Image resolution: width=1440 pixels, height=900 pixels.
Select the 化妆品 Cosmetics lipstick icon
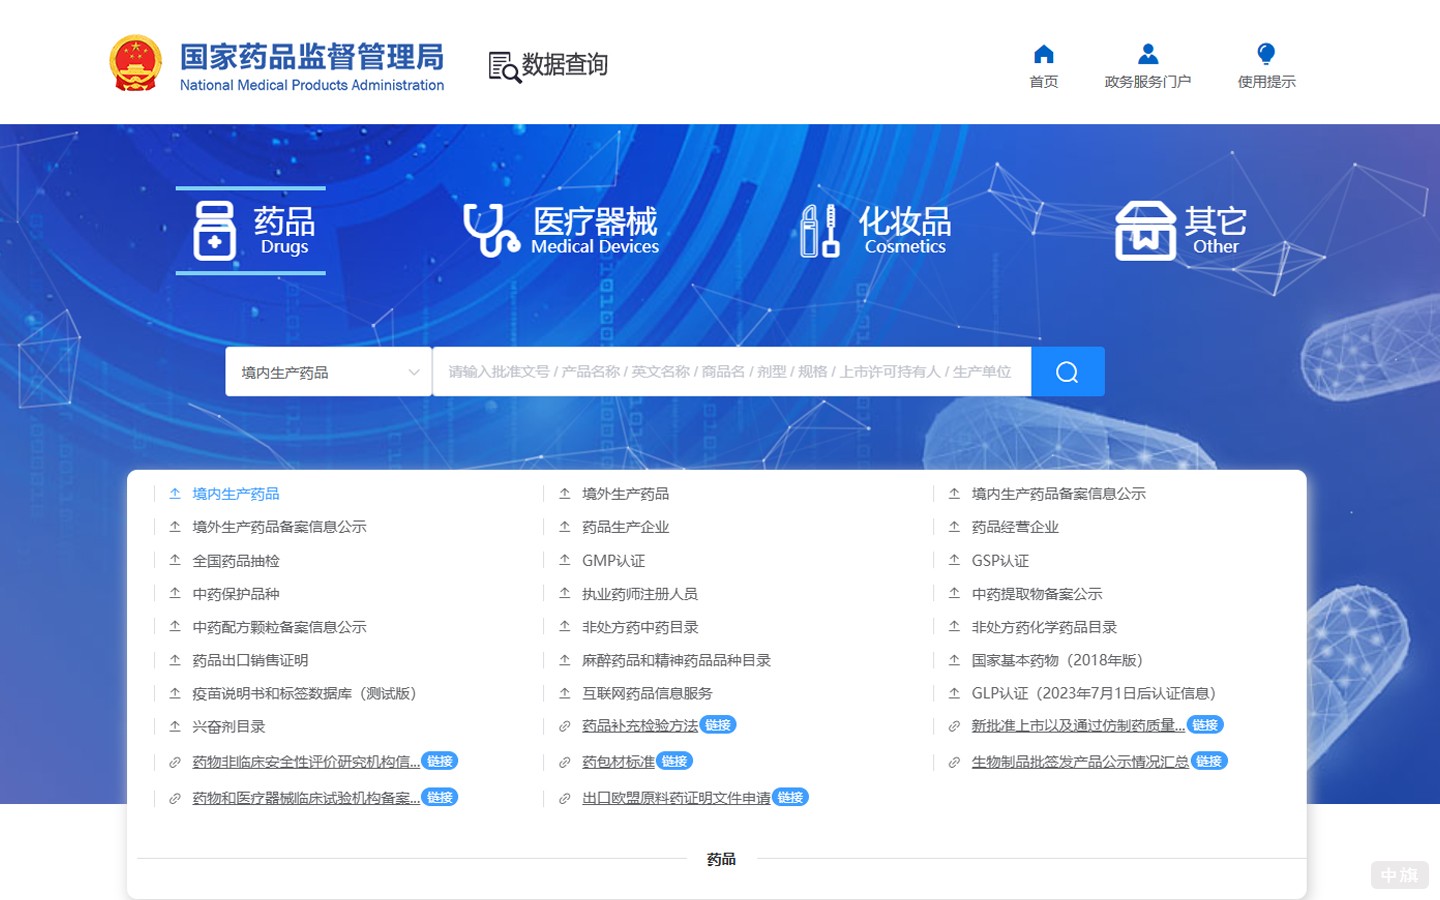(819, 228)
